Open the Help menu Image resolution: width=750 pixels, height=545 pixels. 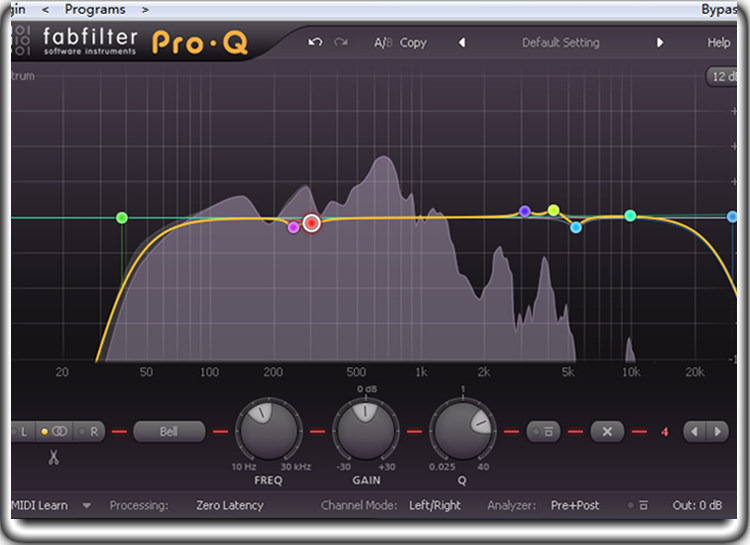pos(718,43)
